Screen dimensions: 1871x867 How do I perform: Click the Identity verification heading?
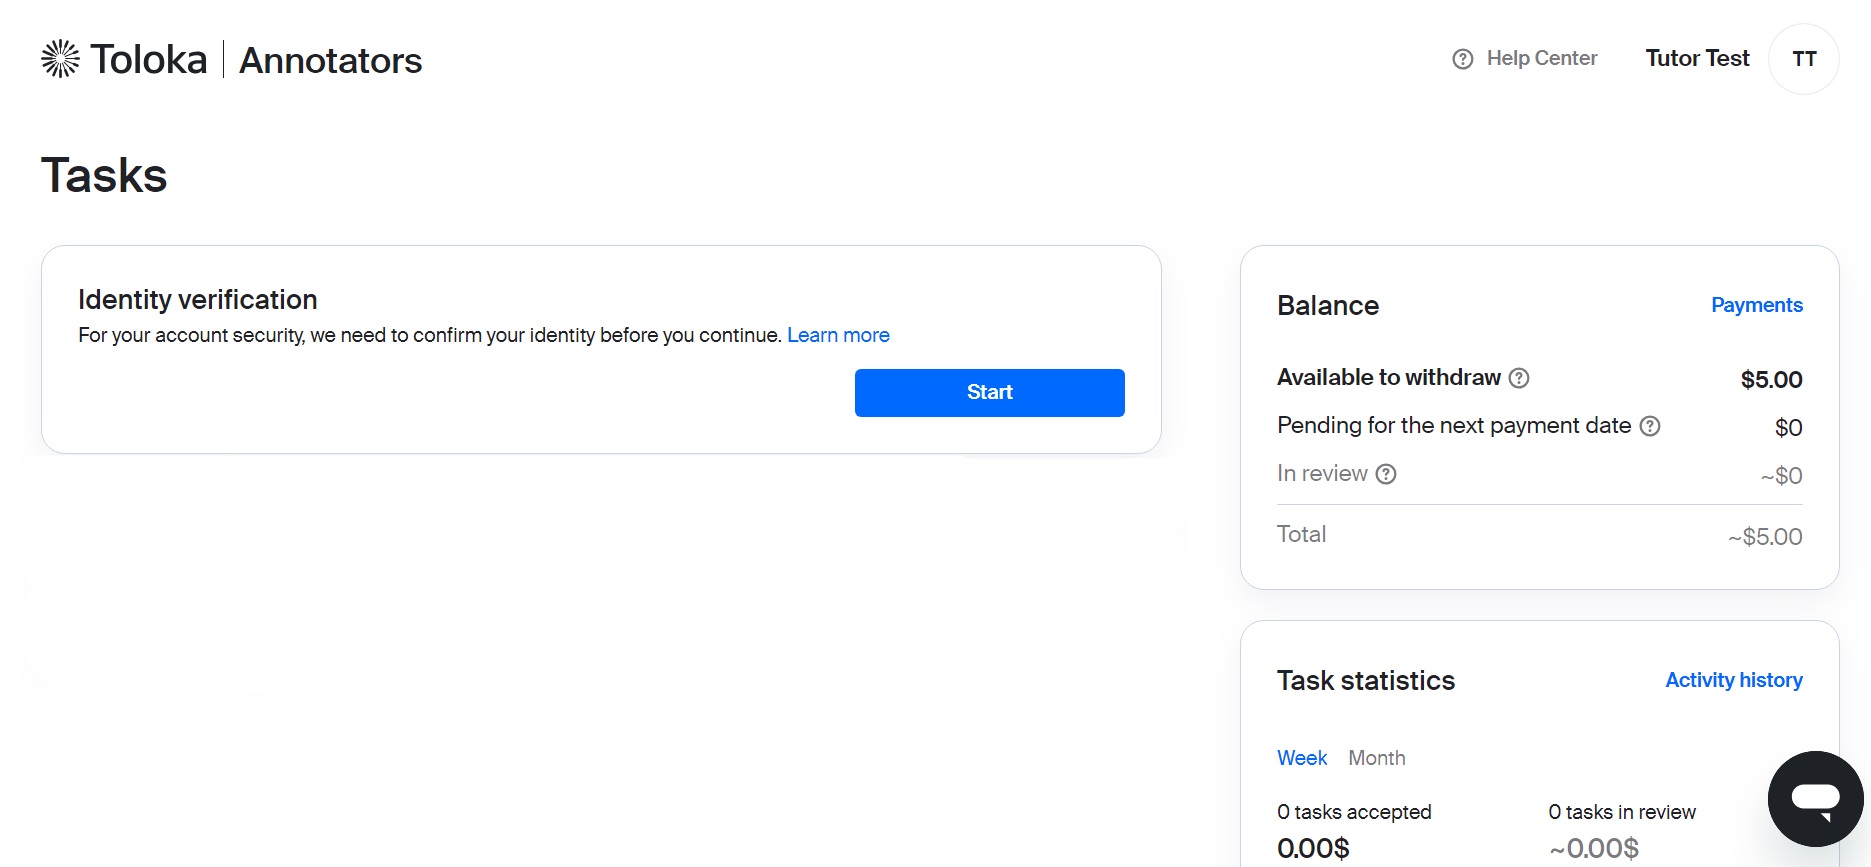(198, 300)
